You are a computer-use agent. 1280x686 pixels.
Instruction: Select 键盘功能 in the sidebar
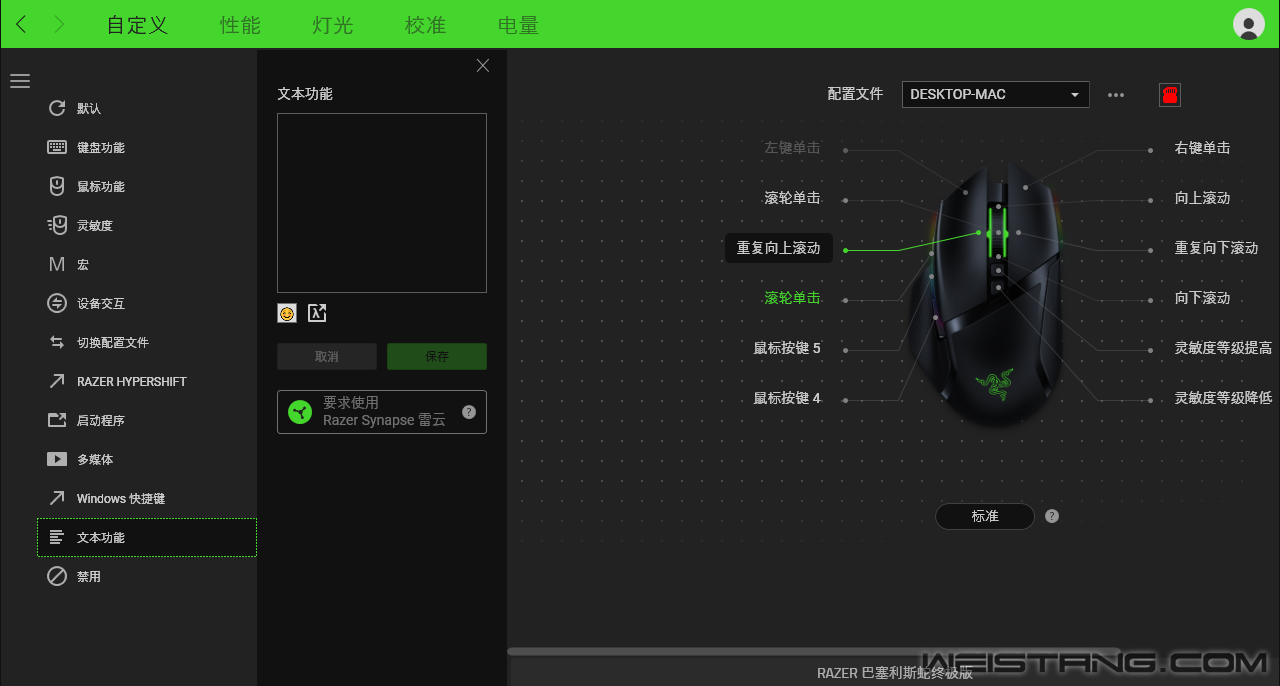100,147
